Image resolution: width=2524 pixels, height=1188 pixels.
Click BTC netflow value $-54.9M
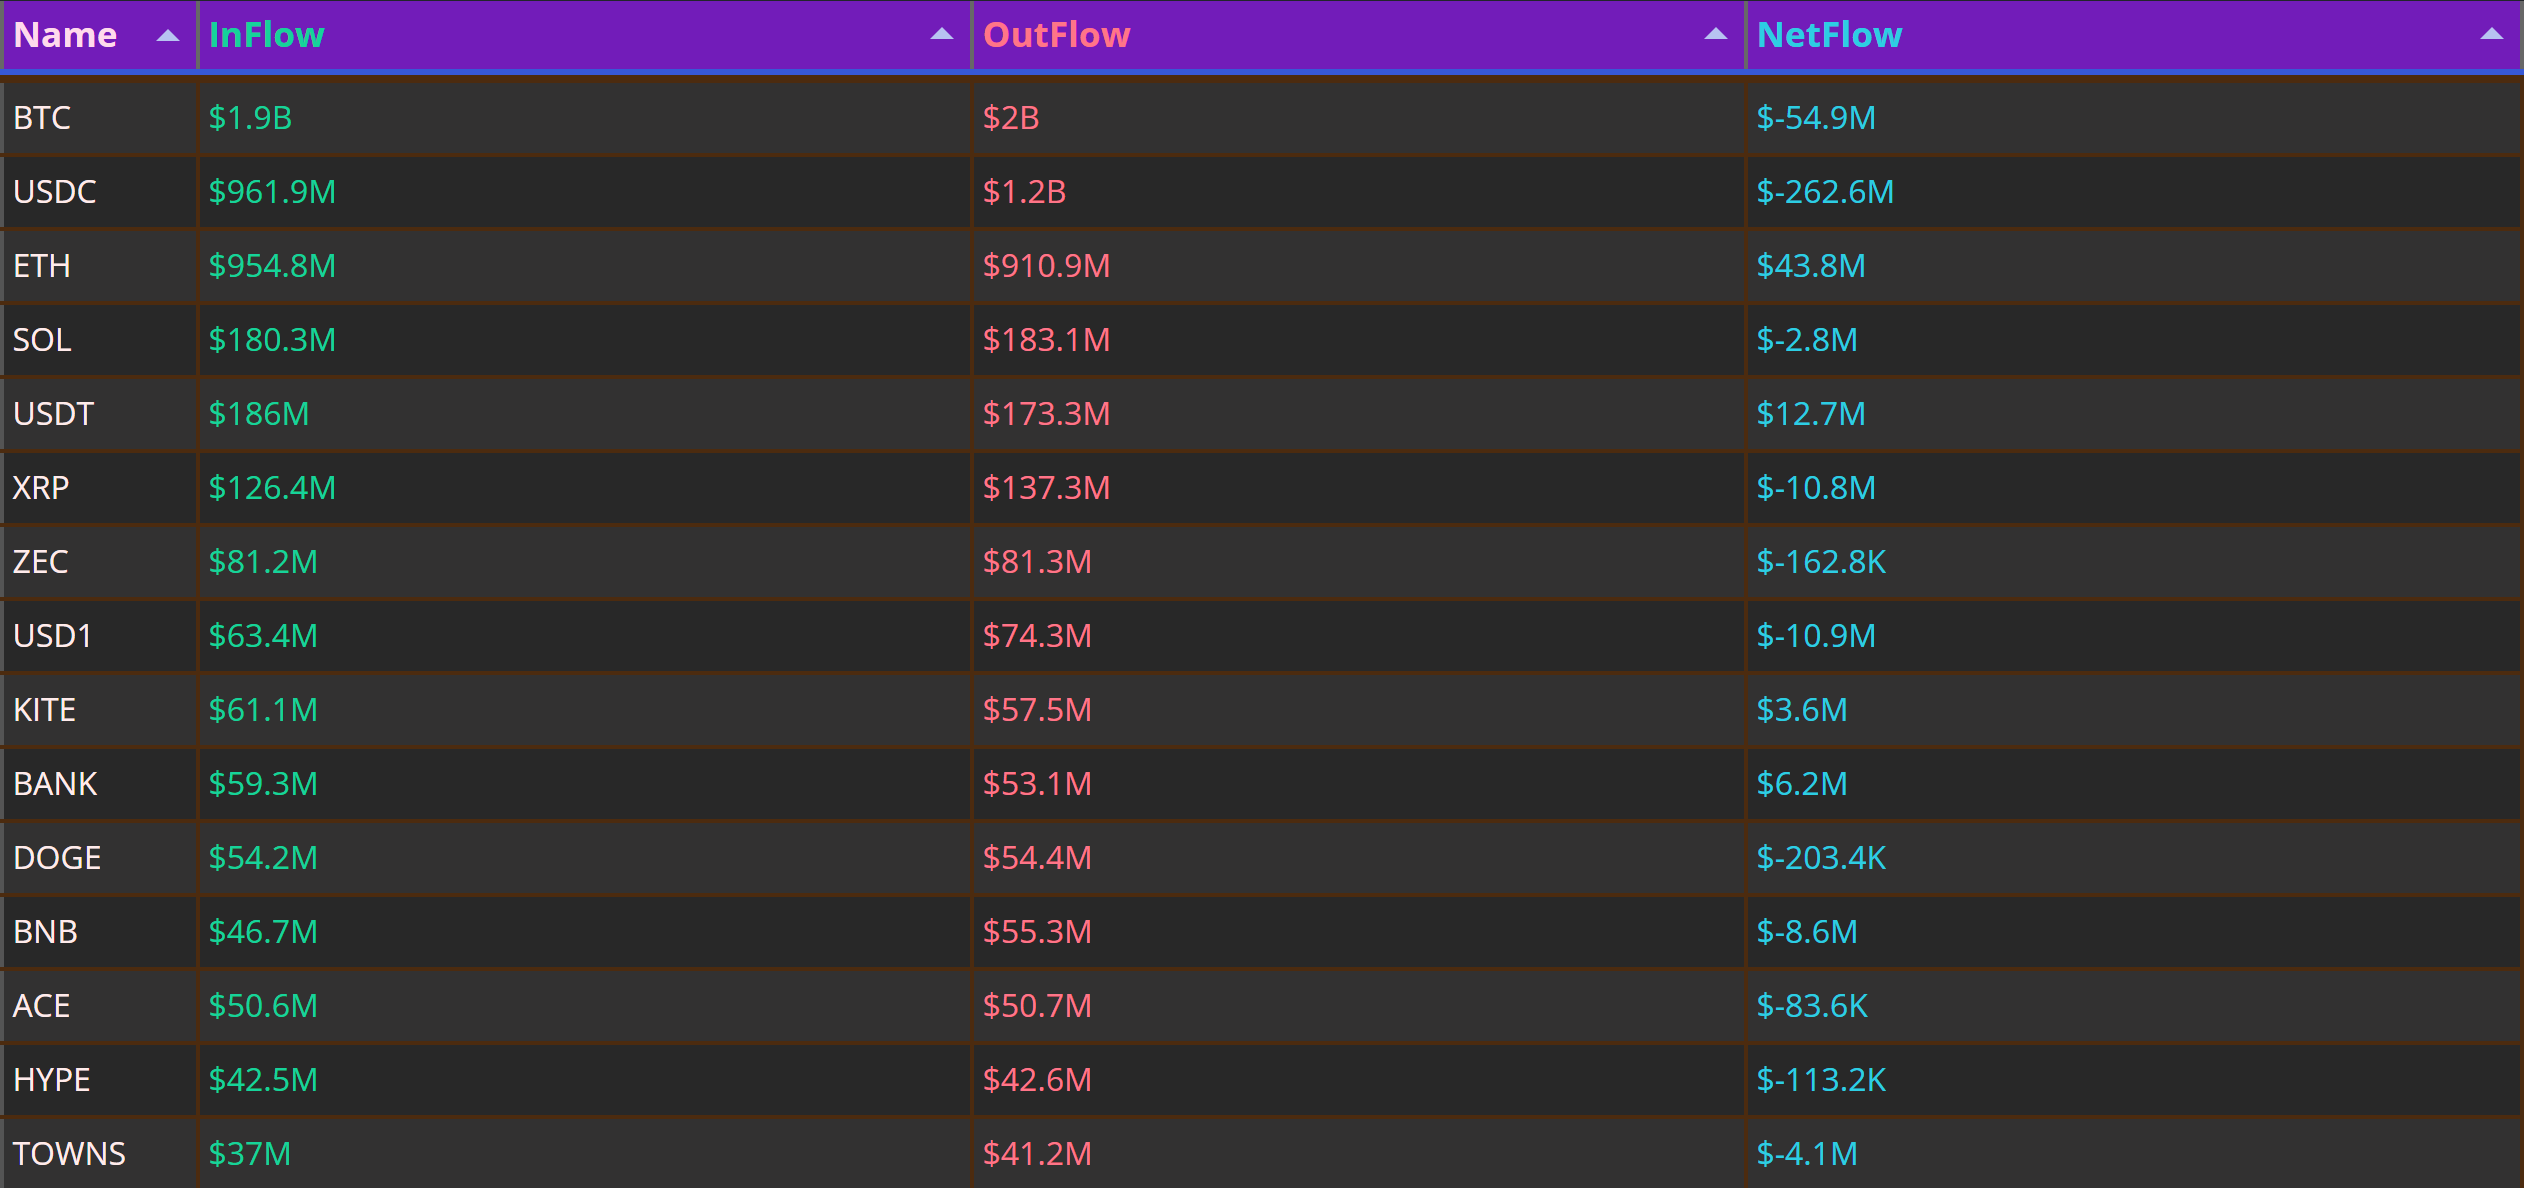[1816, 118]
